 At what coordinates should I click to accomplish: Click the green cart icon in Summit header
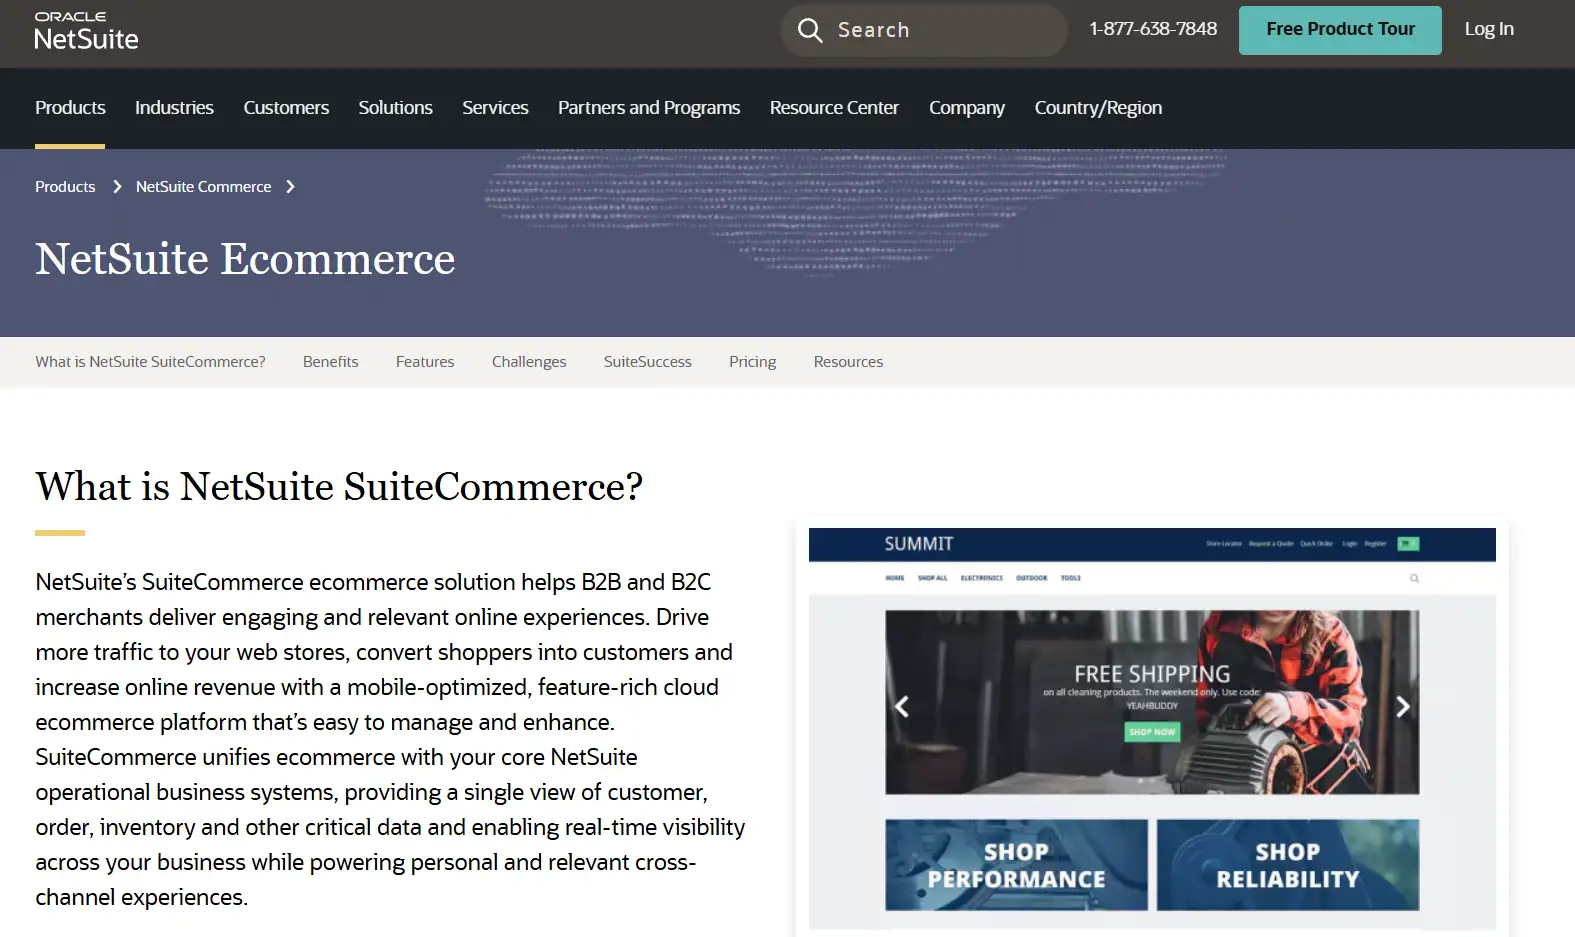click(x=1408, y=544)
